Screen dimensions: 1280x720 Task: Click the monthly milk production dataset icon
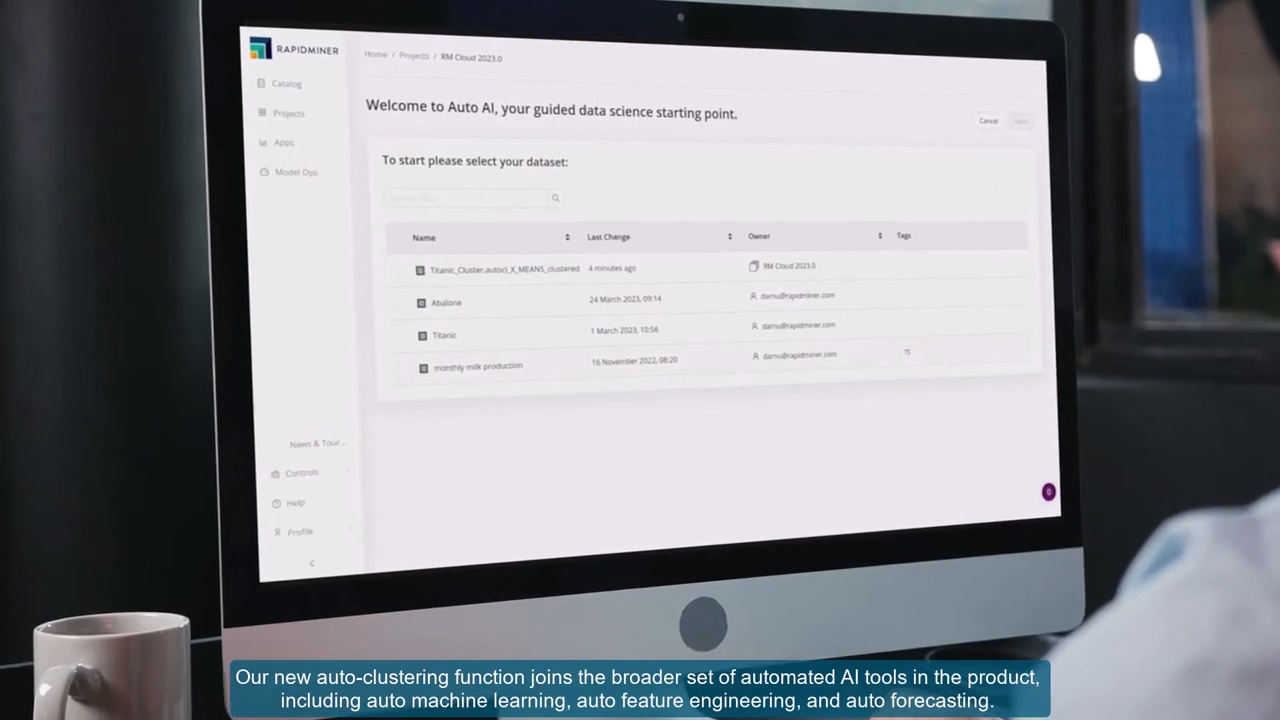[423, 368]
